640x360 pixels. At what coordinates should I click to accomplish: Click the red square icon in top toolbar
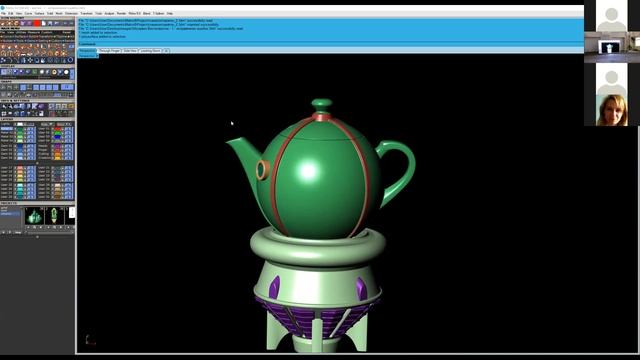point(37,23)
